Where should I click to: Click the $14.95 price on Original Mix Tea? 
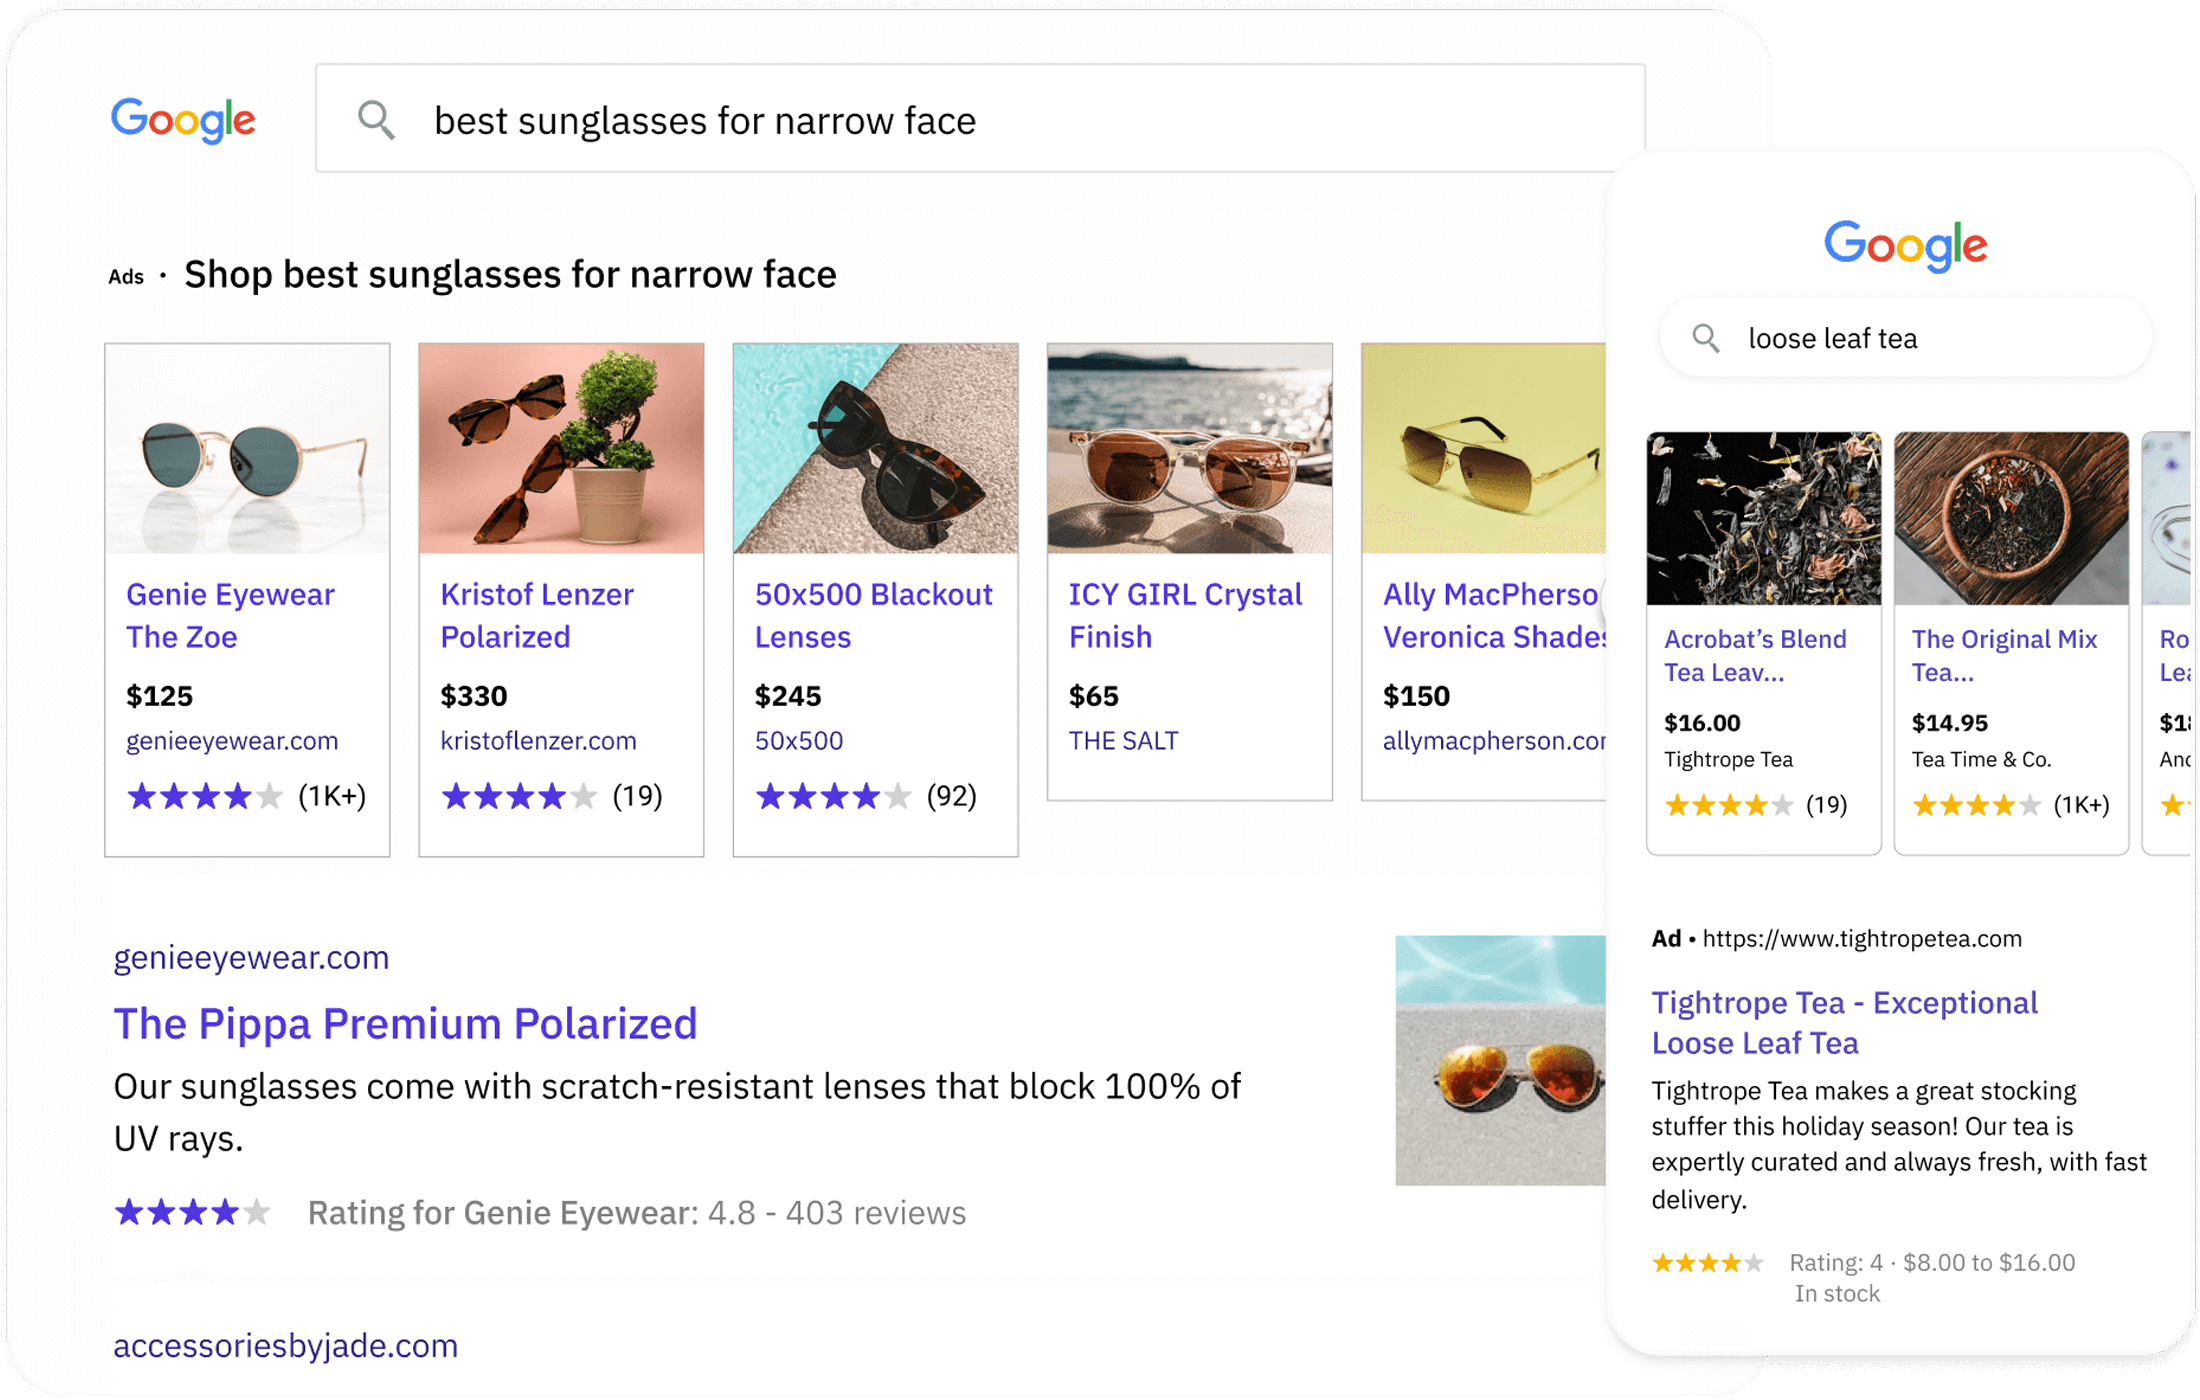[1950, 723]
